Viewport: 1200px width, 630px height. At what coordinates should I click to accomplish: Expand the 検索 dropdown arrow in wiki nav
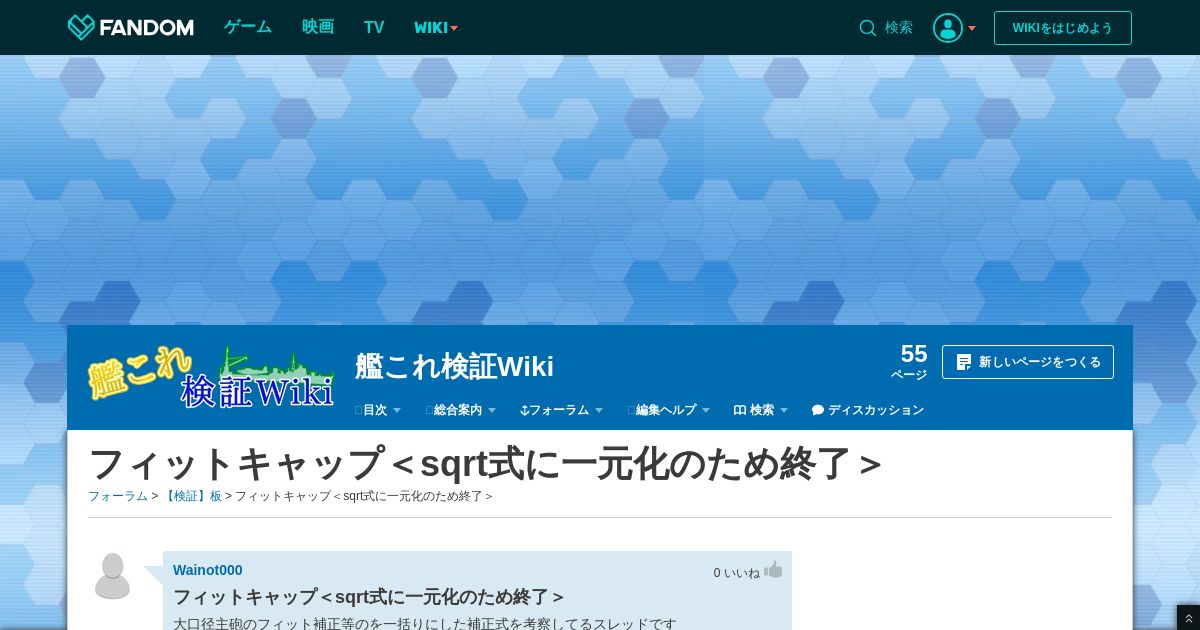tap(784, 410)
